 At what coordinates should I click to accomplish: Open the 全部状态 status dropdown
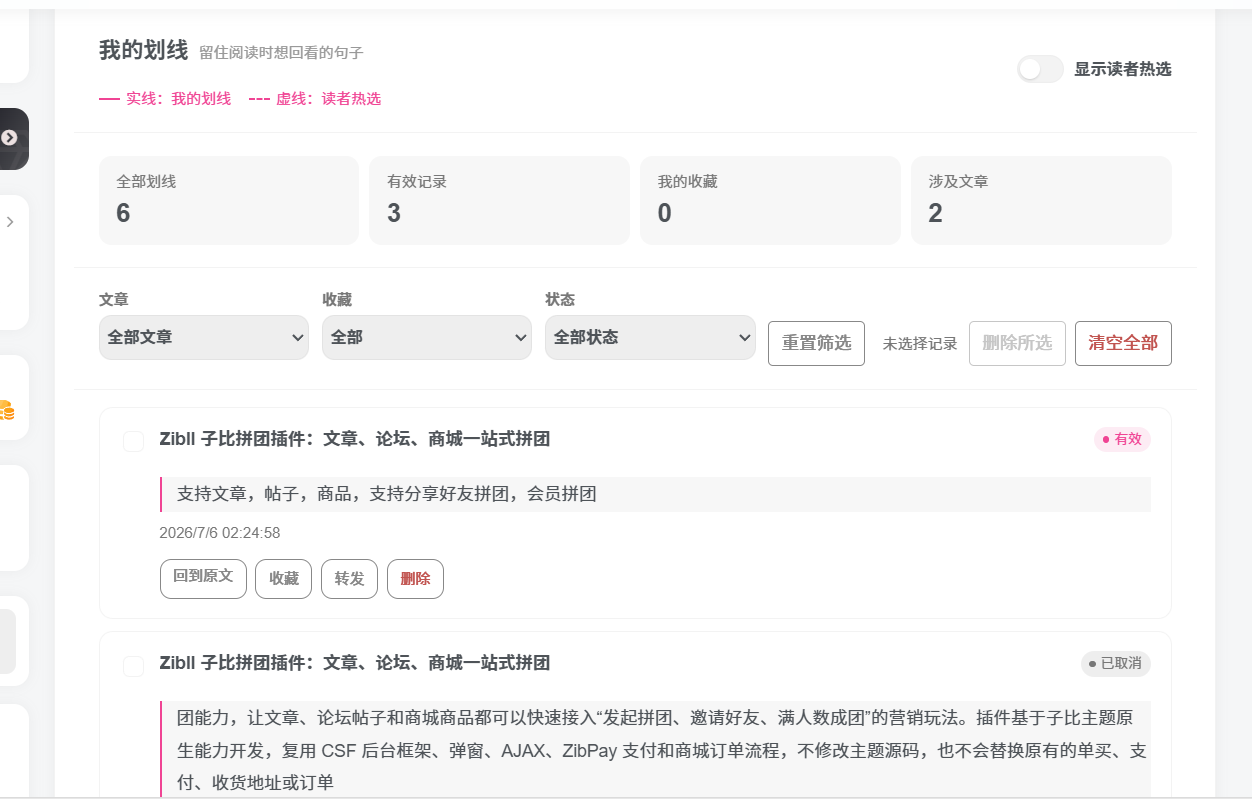point(650,337)
